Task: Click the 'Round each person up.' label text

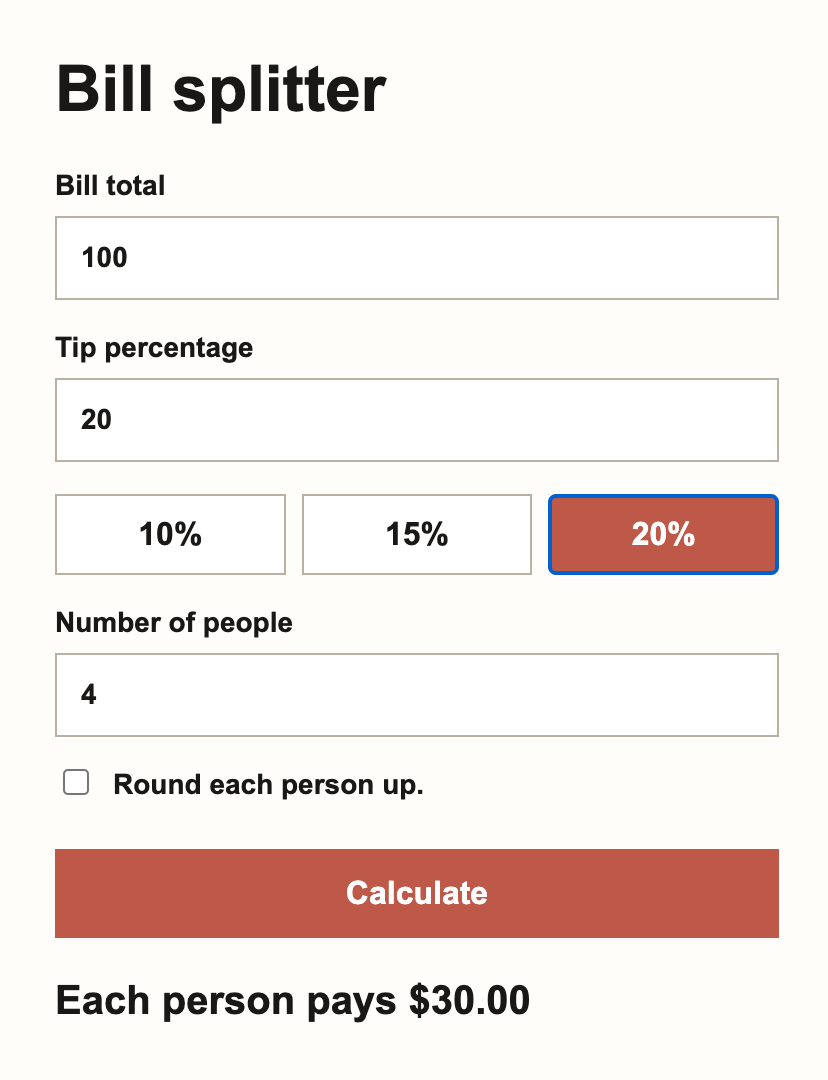Action: point(268,785)
